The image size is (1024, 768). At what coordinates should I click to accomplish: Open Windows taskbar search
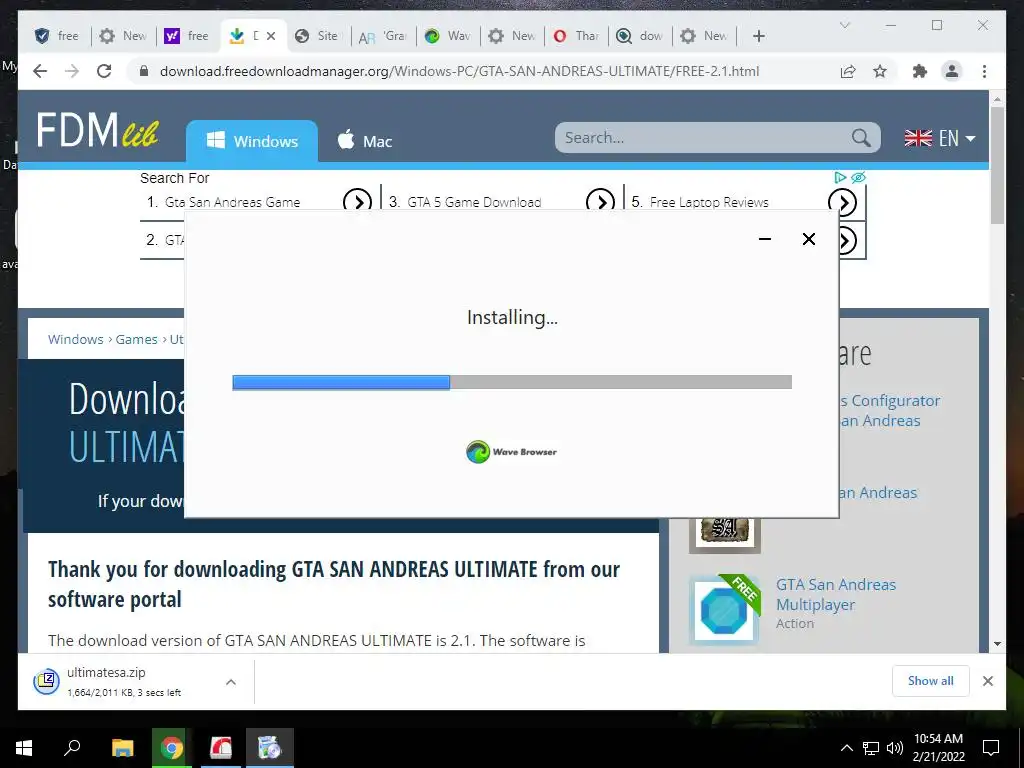(x=72, y=748)
